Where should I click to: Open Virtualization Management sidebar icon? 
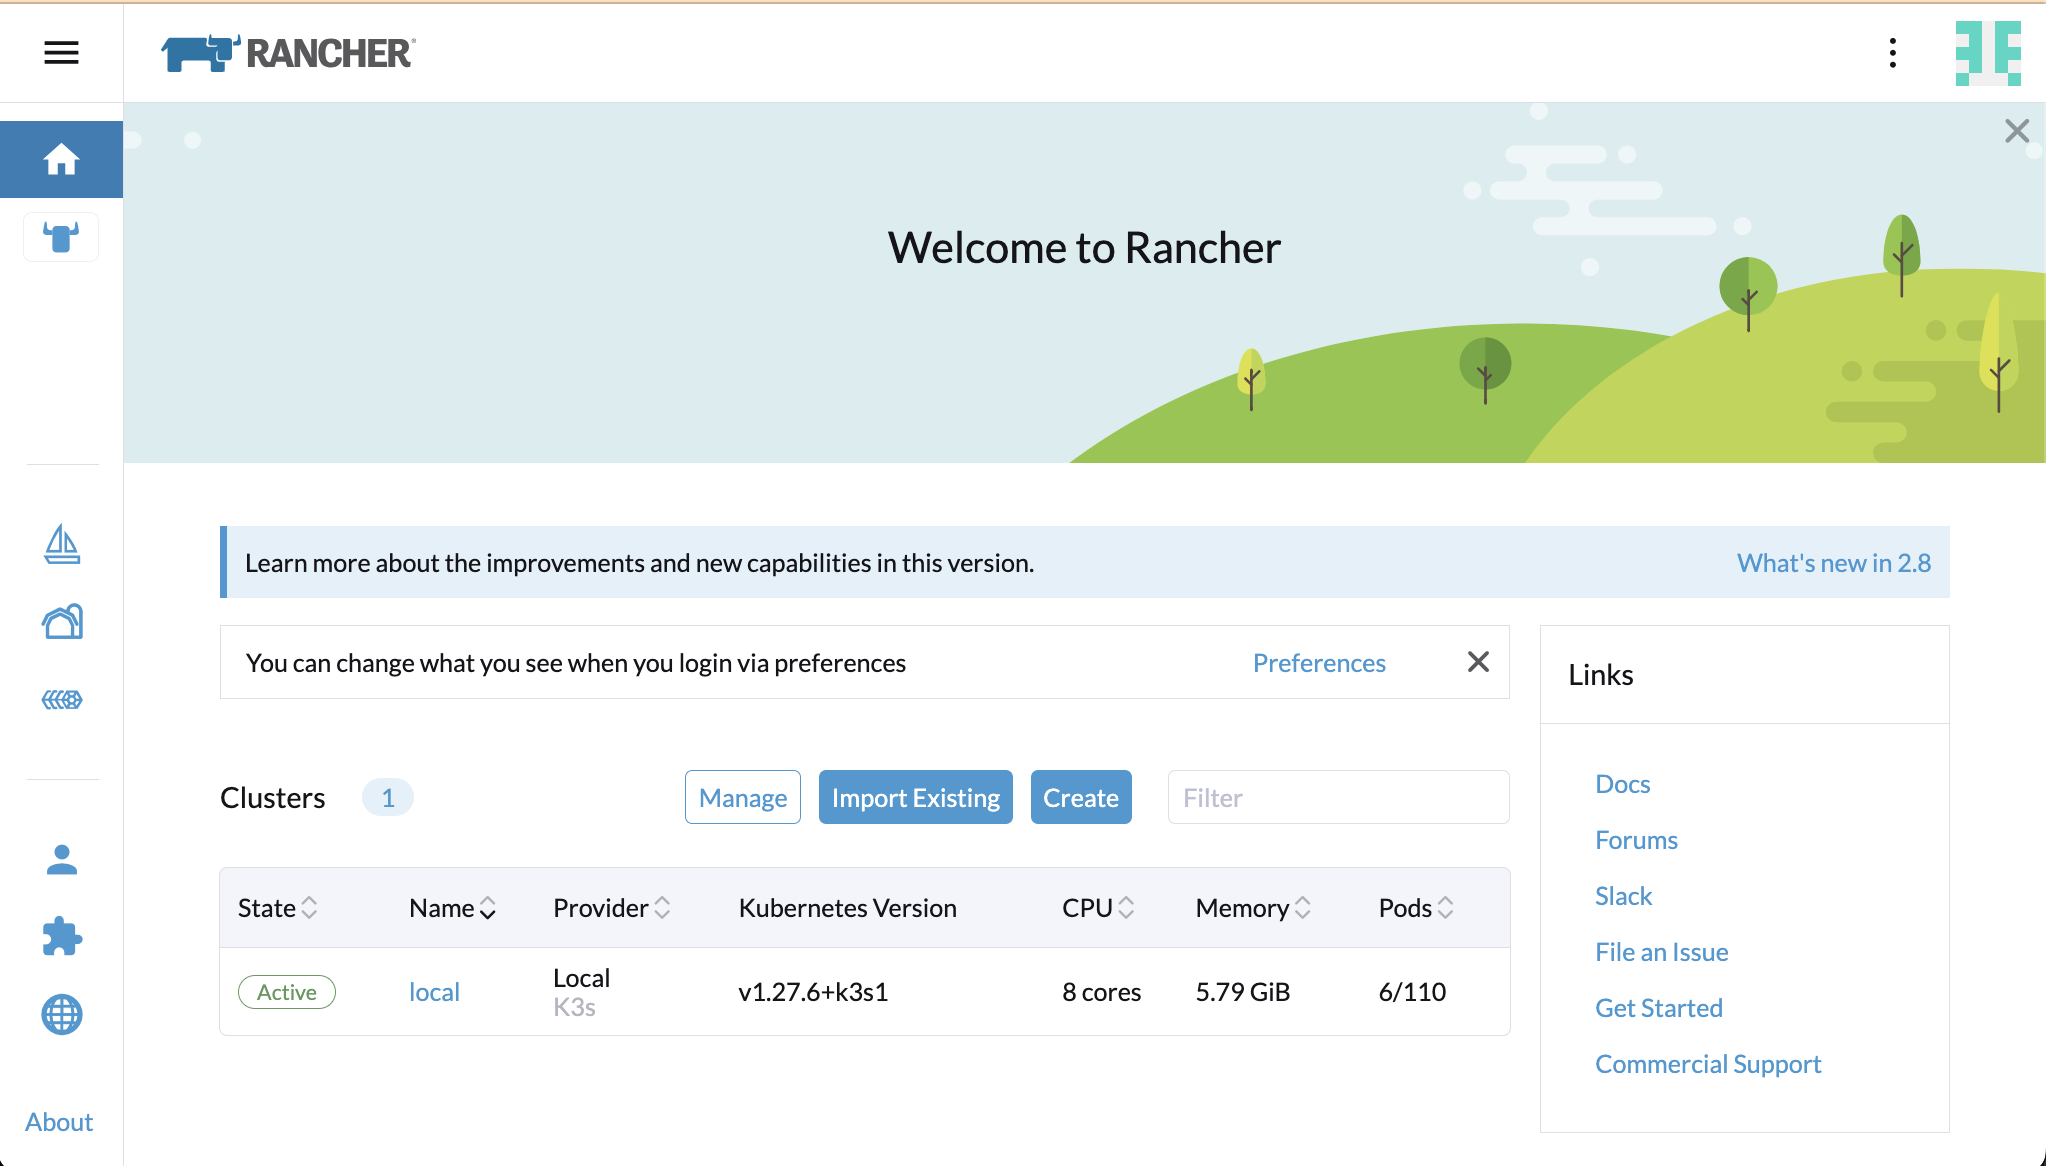point(62,699)
